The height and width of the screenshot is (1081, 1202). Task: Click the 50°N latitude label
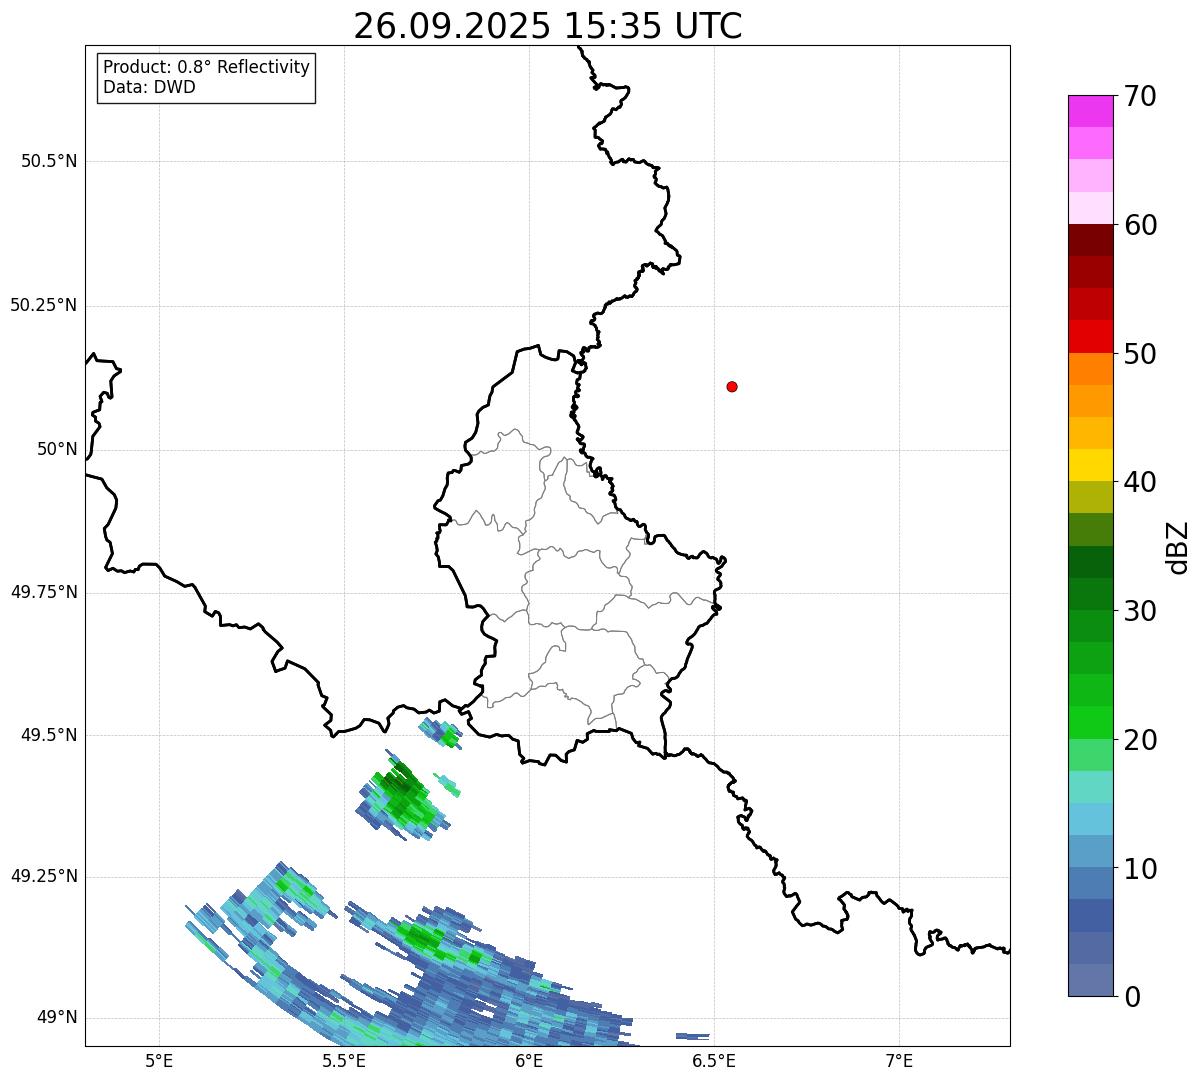click(x=57, y=449)
